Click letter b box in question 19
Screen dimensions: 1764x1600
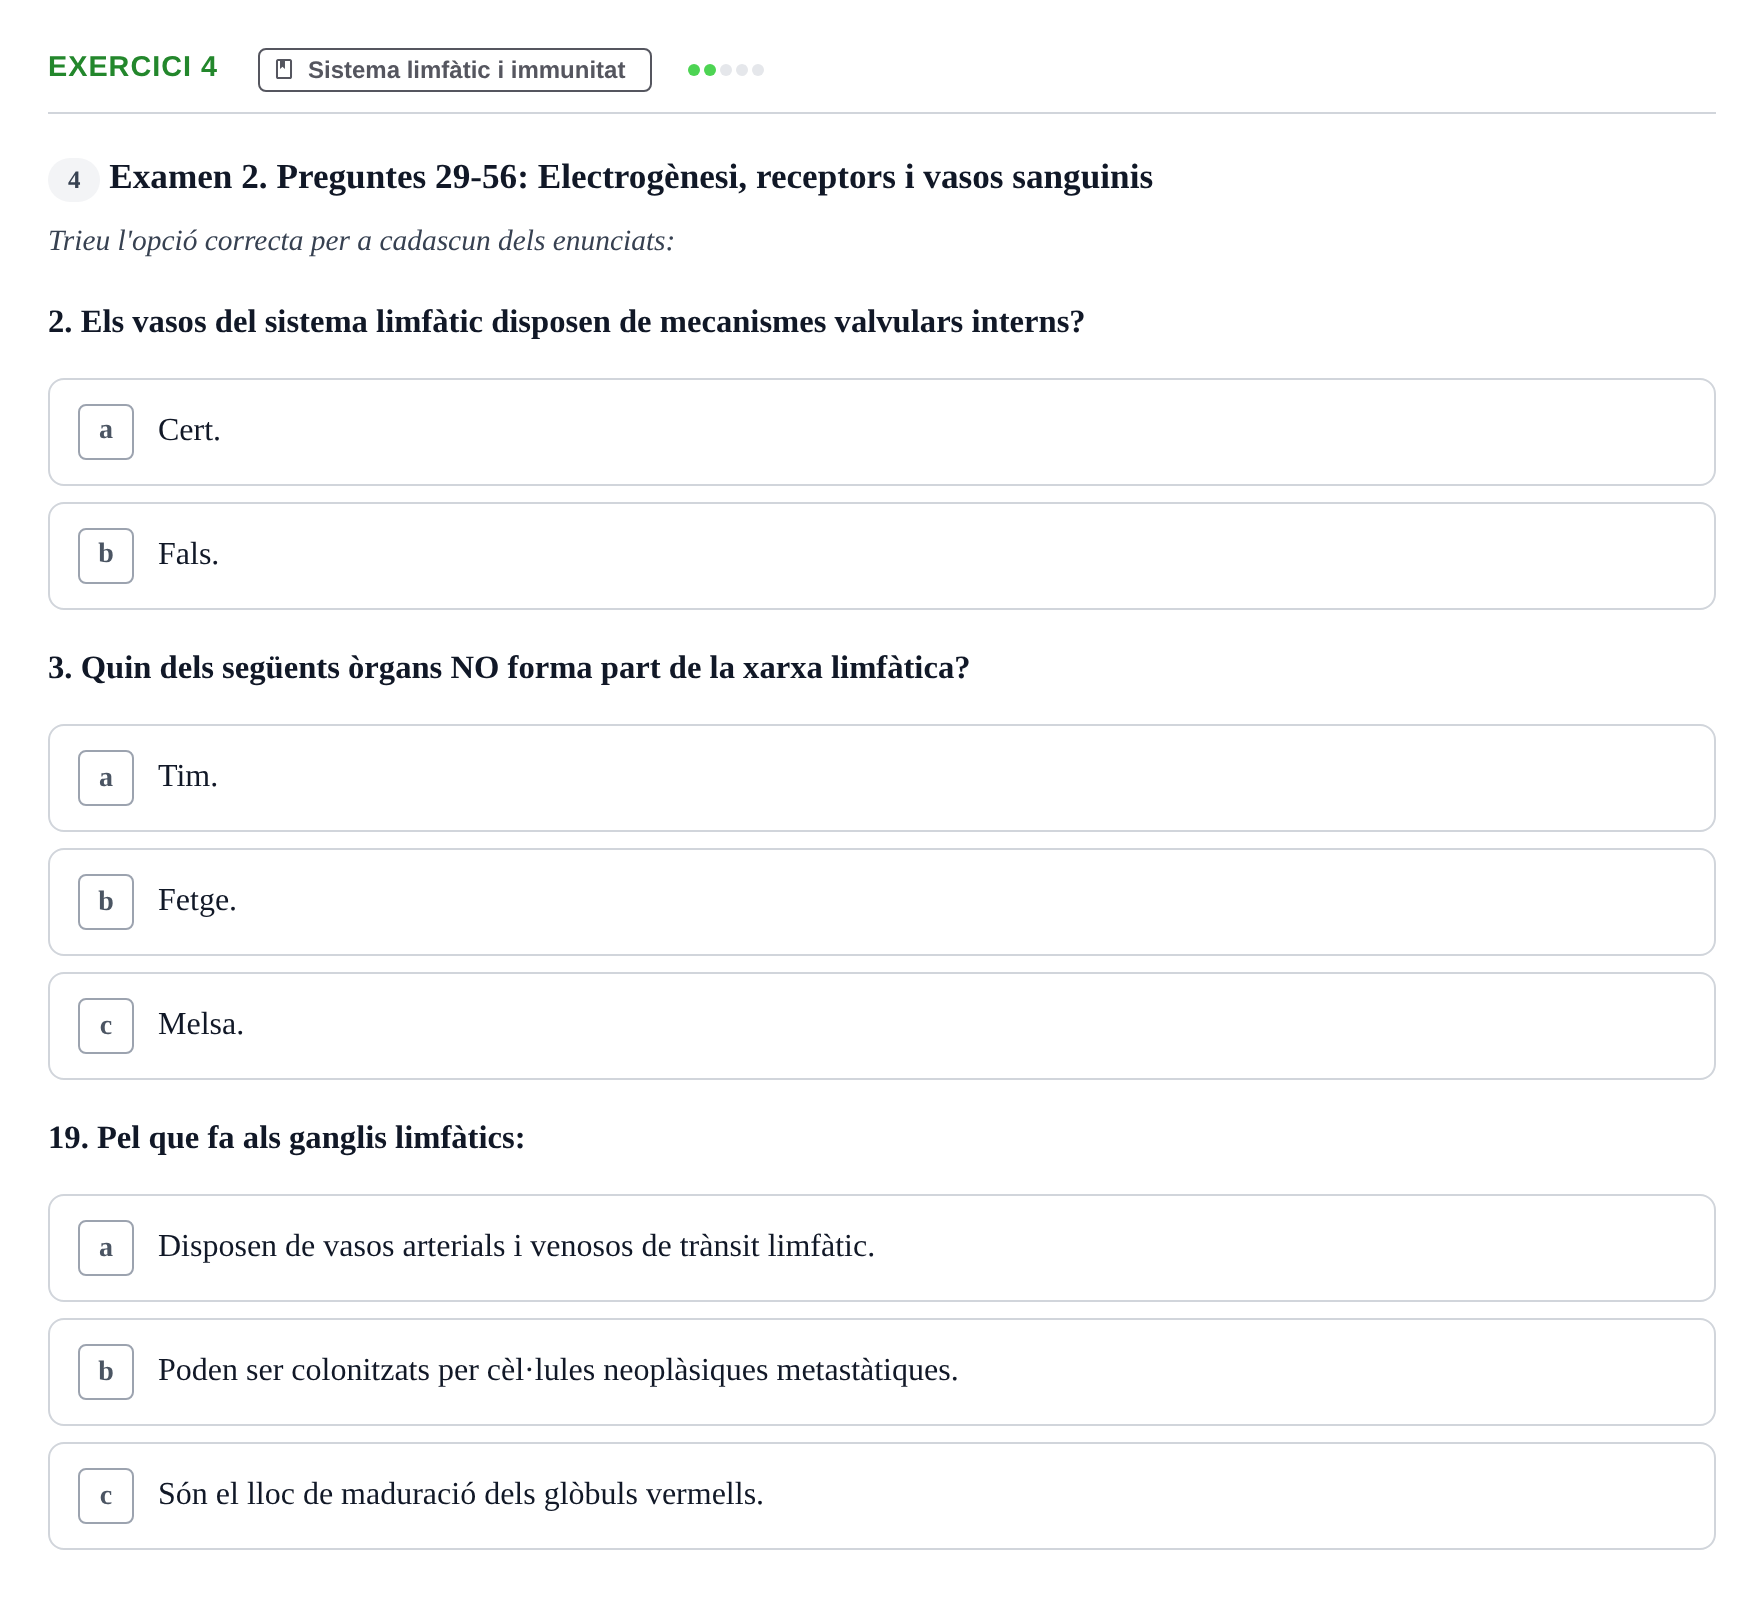pos(106,1372)
